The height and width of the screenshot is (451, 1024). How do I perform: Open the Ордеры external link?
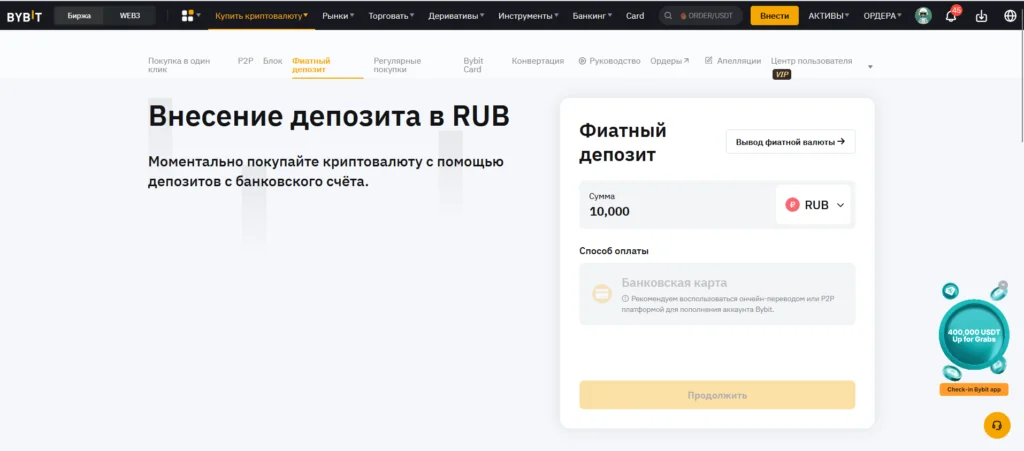[669, 61]
